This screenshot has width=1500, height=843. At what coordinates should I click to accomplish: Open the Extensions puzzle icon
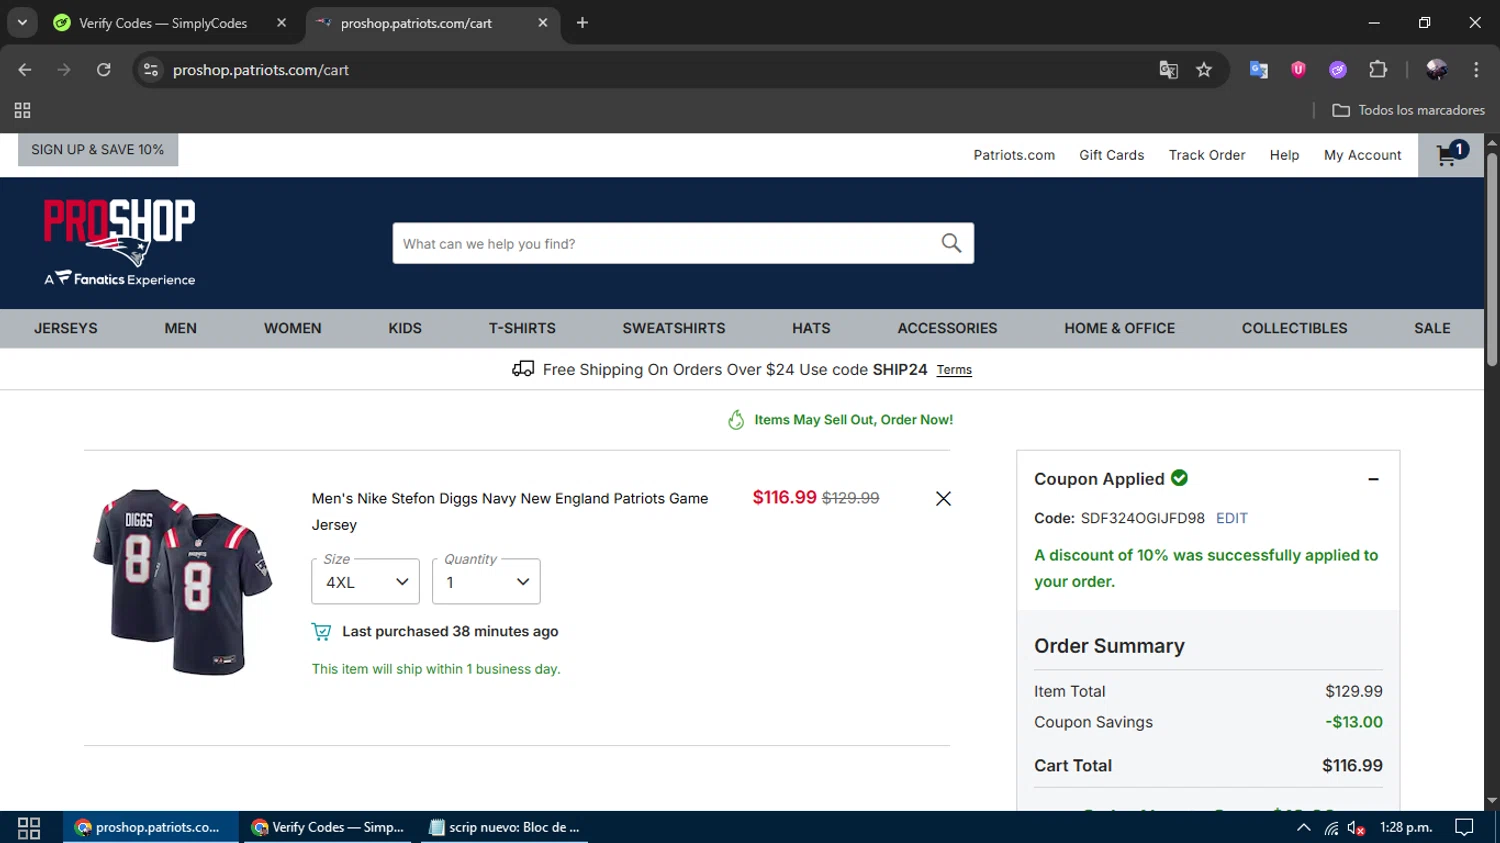click(1378, 70)
